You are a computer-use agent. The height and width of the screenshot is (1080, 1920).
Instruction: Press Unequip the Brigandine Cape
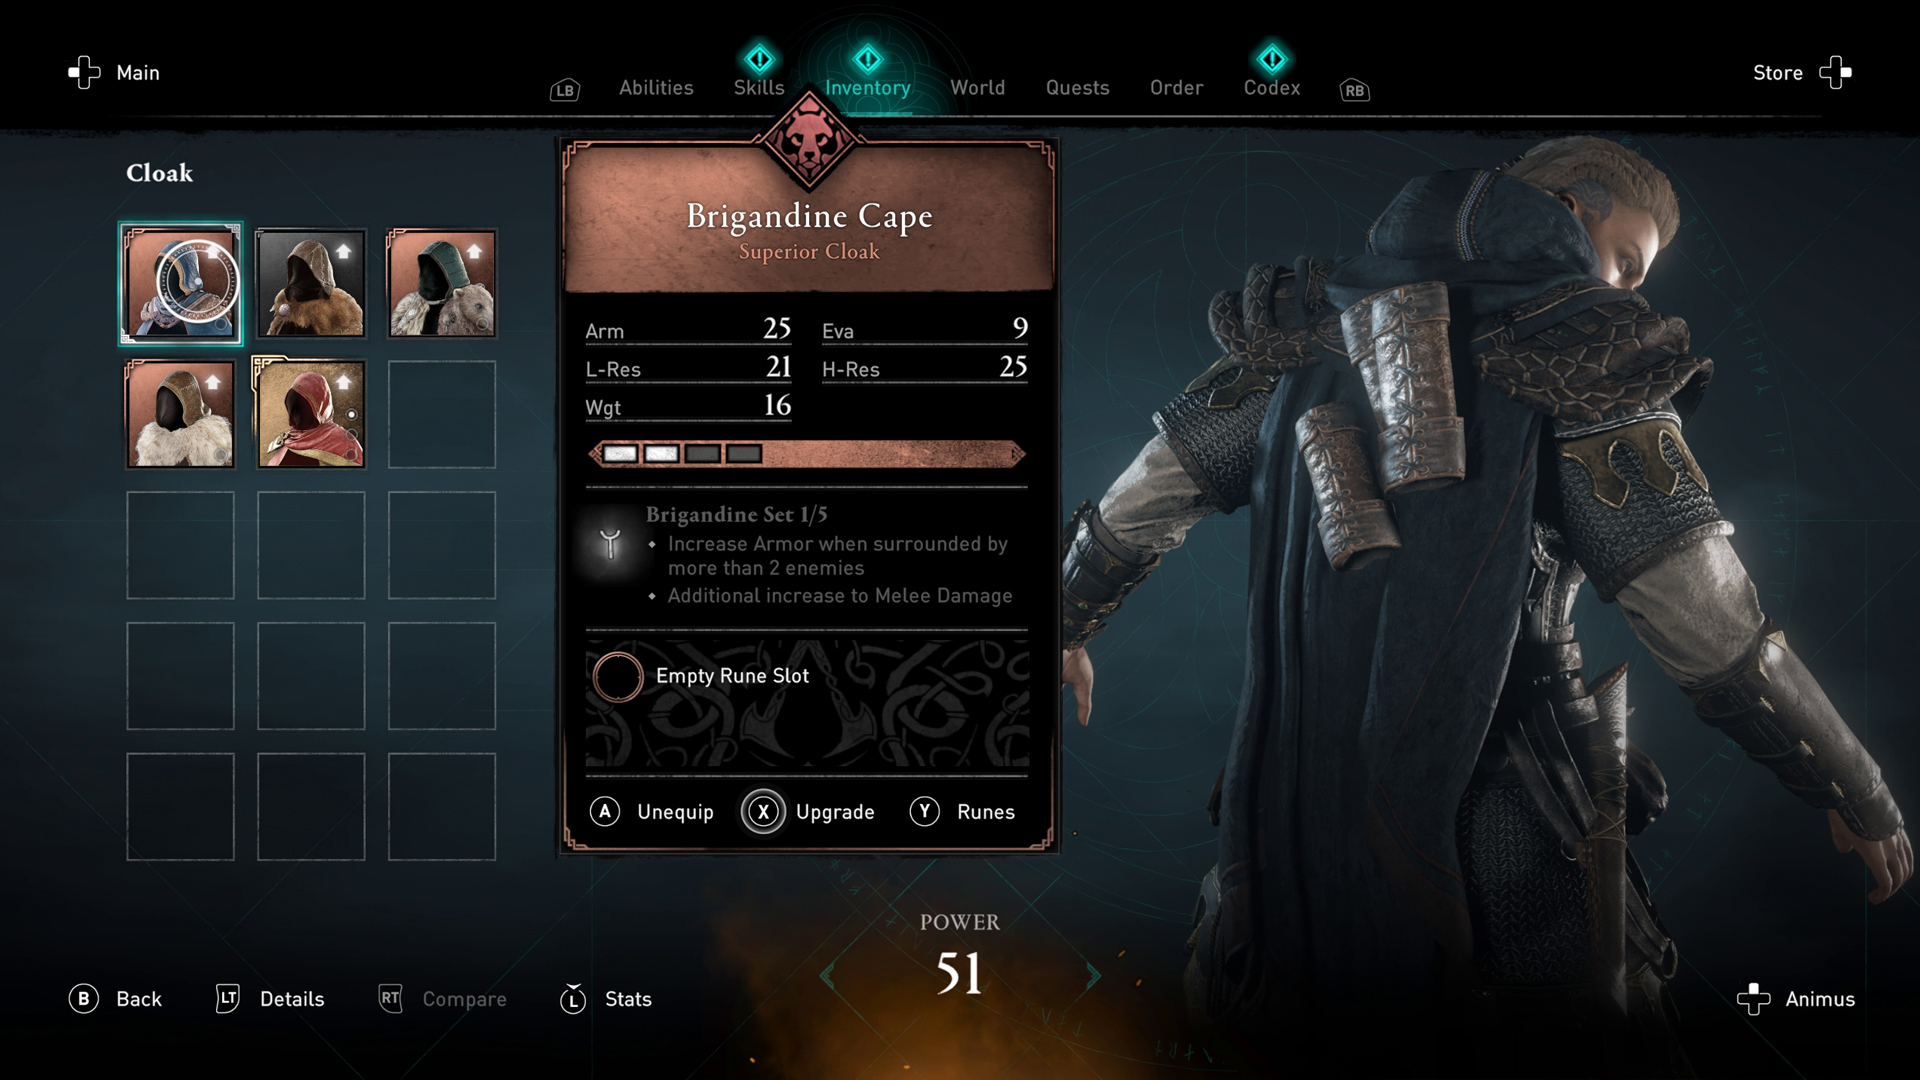point(654,811)
